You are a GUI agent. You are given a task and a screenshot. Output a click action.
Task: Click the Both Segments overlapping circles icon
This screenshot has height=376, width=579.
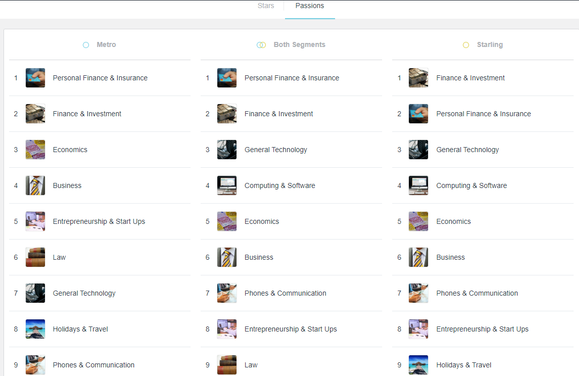pos(261,45)
